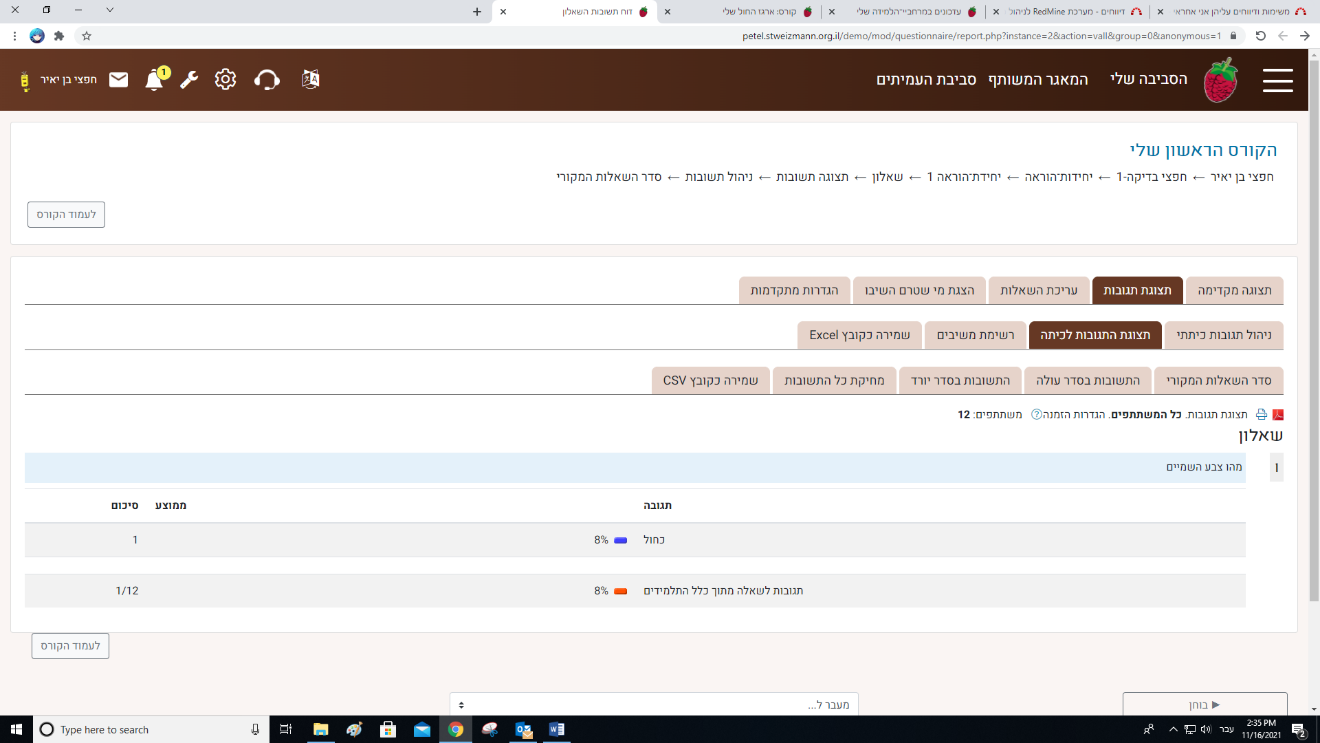The width and height of the screenshot is (1320, 743).
Task: Click the top לעמוד הקורס button
Action: 66,214
